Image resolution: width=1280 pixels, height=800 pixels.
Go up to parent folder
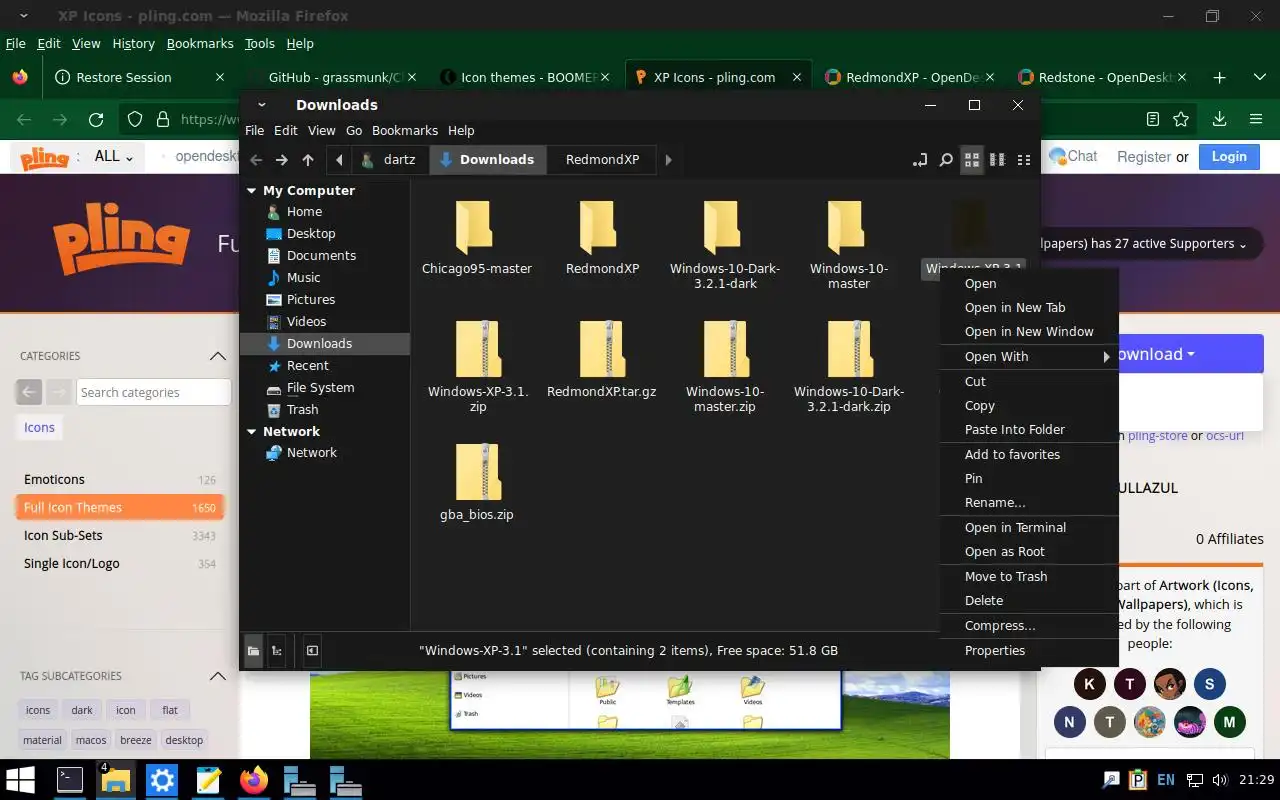click(x=308, y=160)
